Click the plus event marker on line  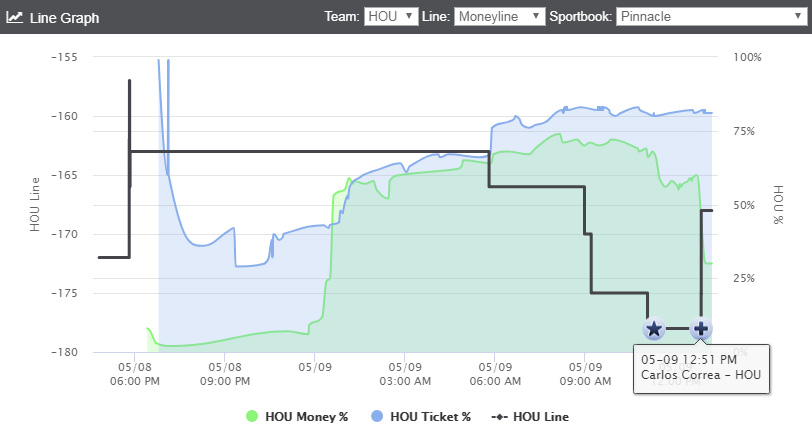(x=701, y=329)
